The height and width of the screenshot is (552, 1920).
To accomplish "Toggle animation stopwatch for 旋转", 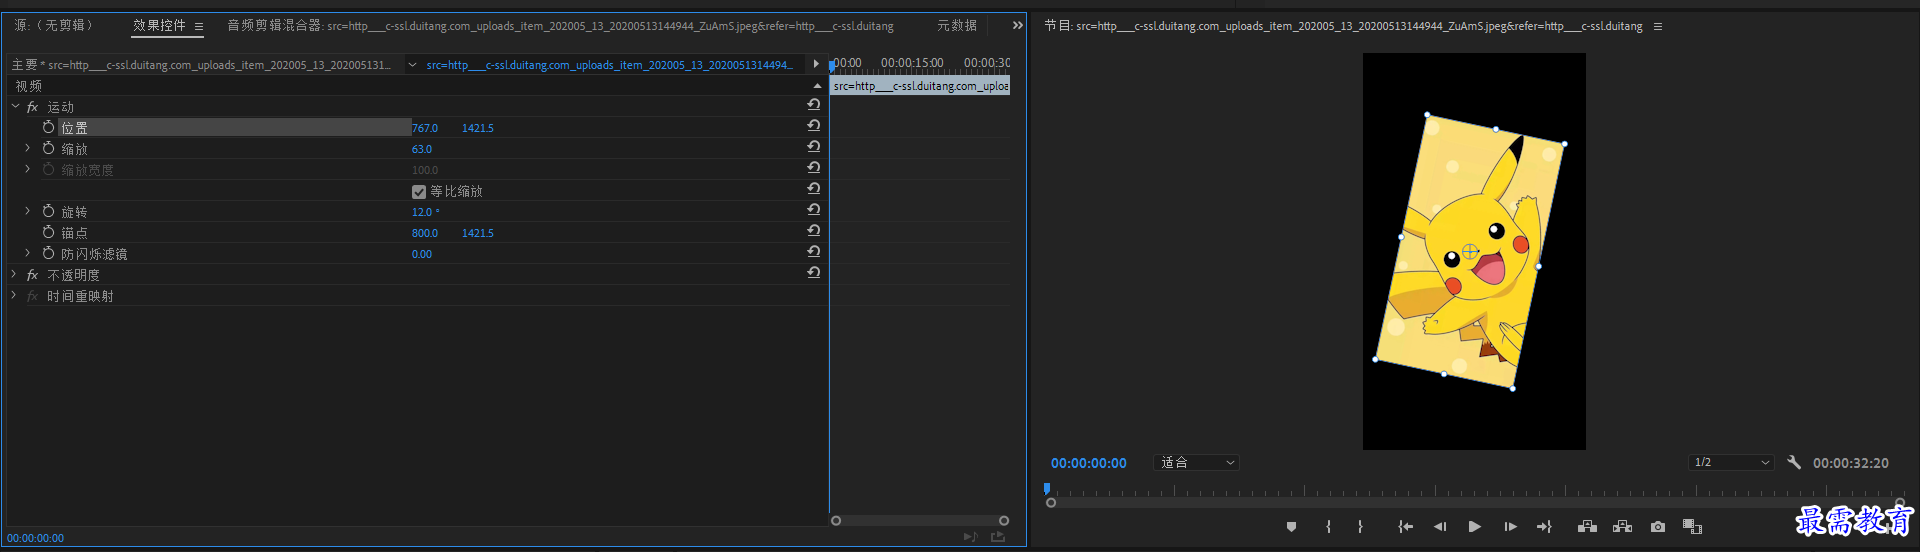I will 48,211.
